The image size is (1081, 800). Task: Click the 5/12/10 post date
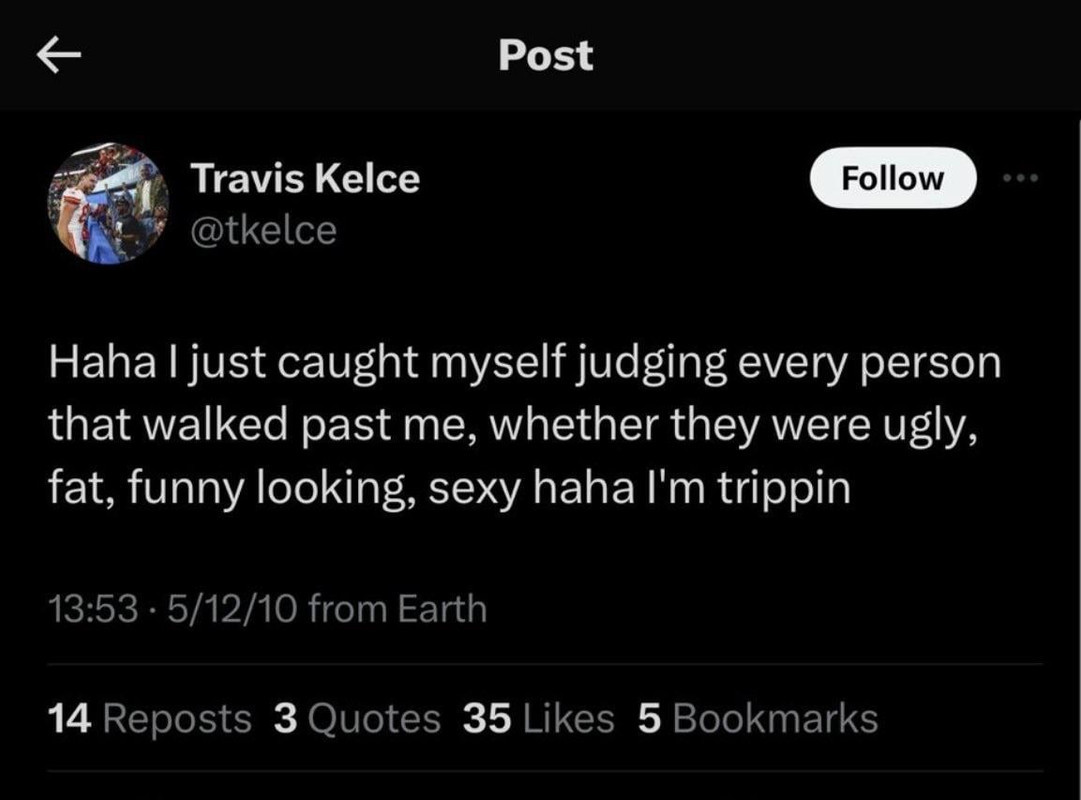pos(232,608)
